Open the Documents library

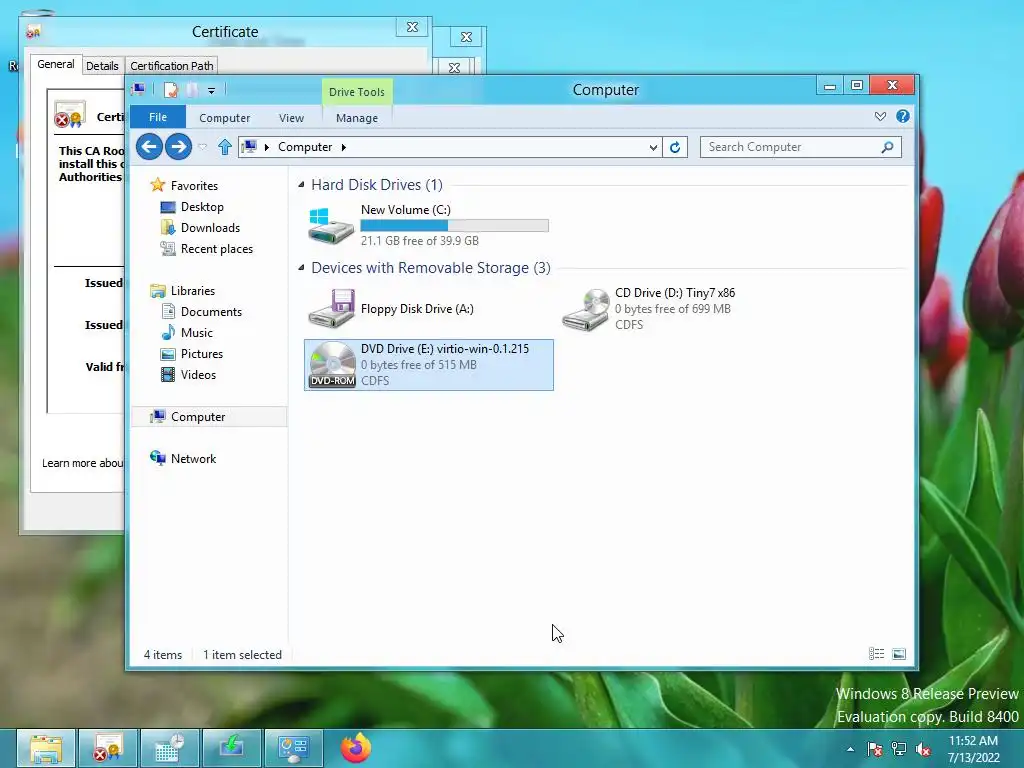point(211,312)
